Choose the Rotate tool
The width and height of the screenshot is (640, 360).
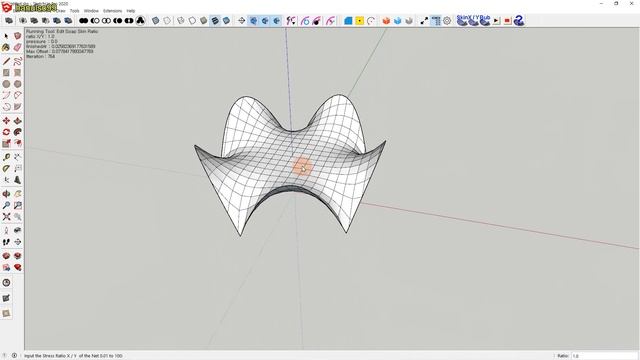point(6,132)
